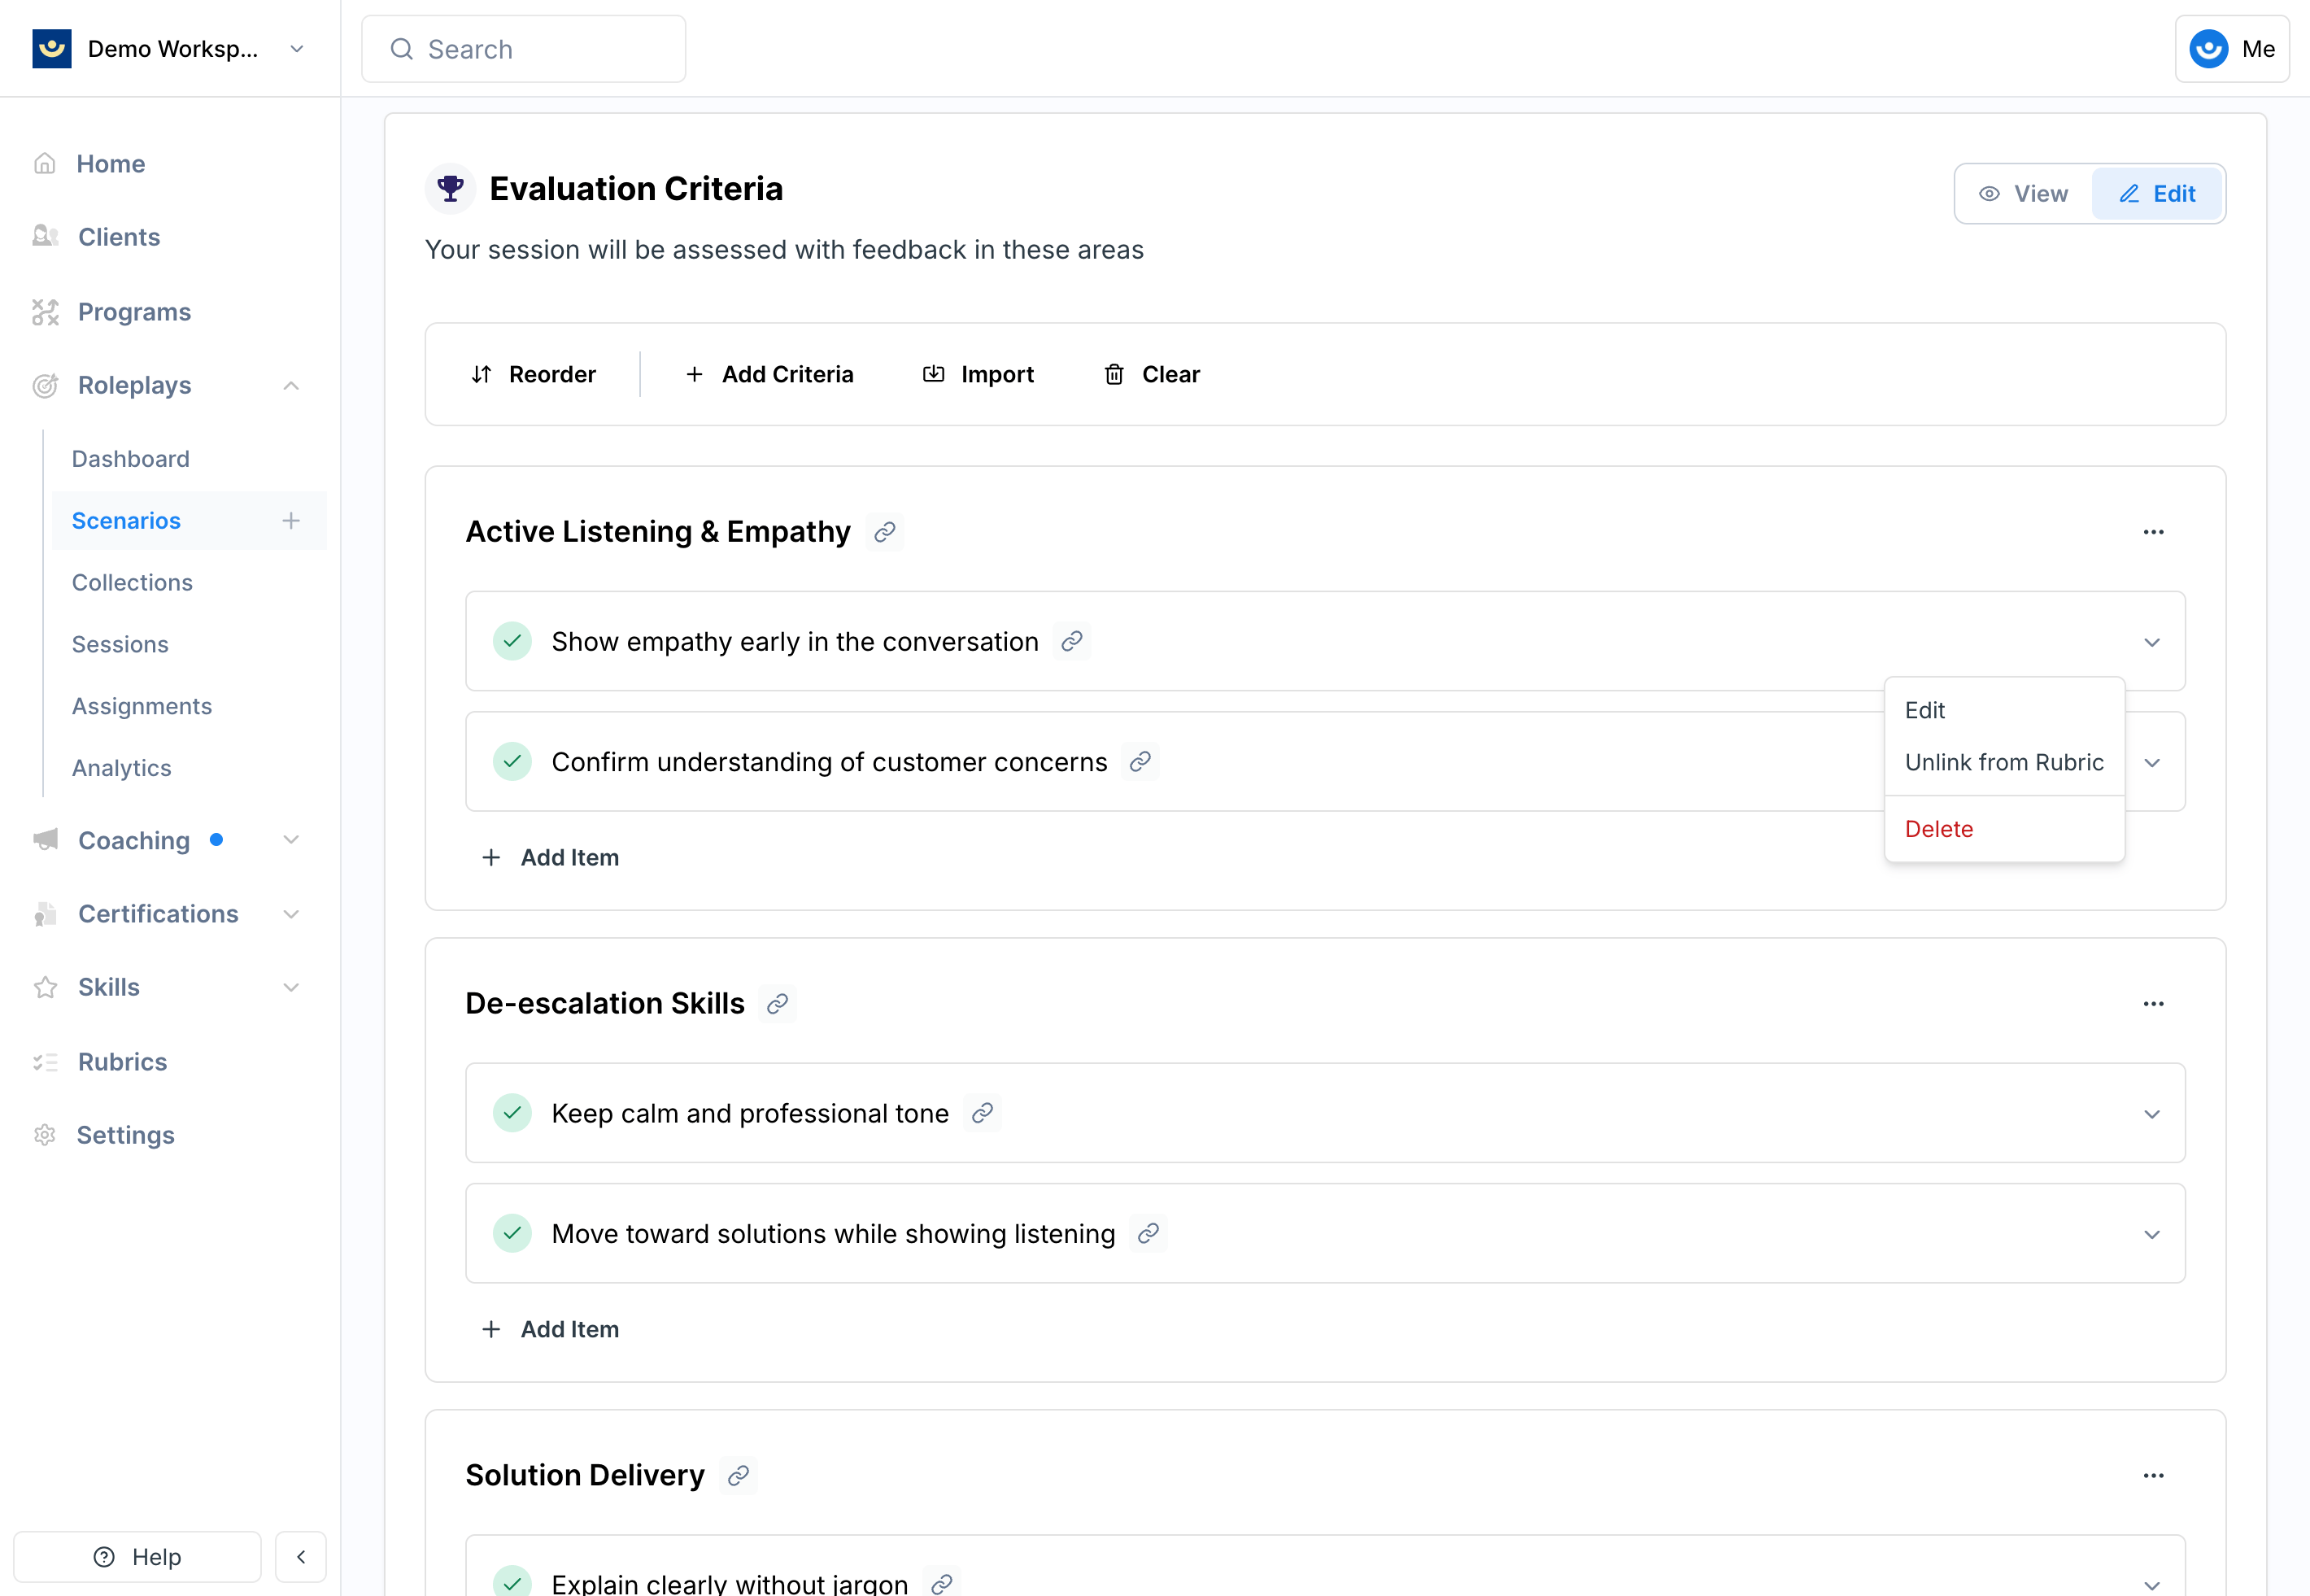Open Clients from the sidebar
The image size is (2310, 1596).
pyautogui.click(x=118, y=237)
